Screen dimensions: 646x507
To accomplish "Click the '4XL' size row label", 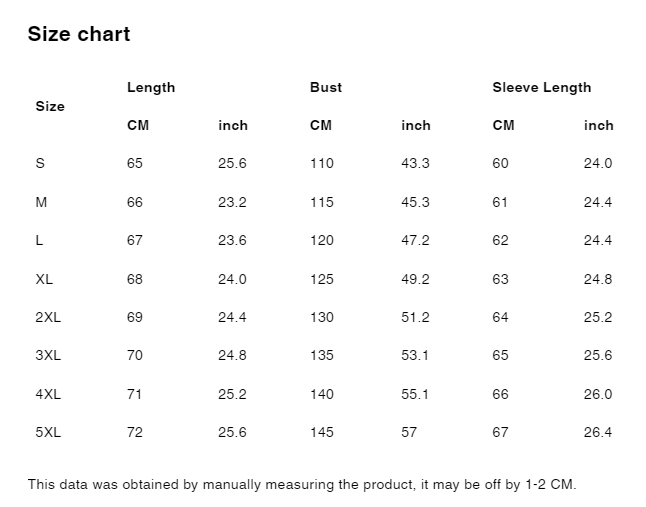I will pyautogui.click(x=48, y=394).
